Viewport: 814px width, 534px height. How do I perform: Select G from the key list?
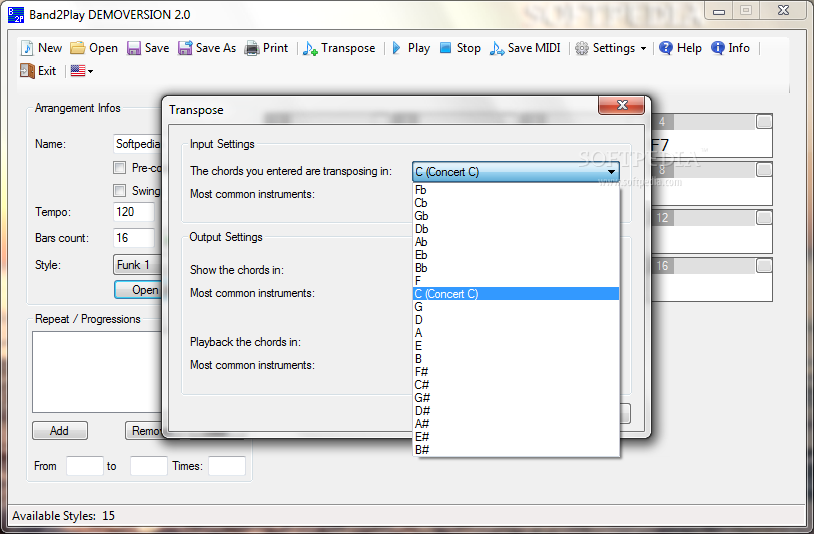516,307
